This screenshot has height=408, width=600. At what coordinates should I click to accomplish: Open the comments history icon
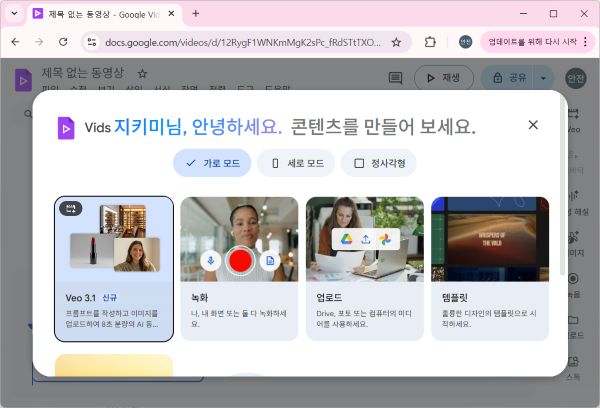click(x=395, y=78)
